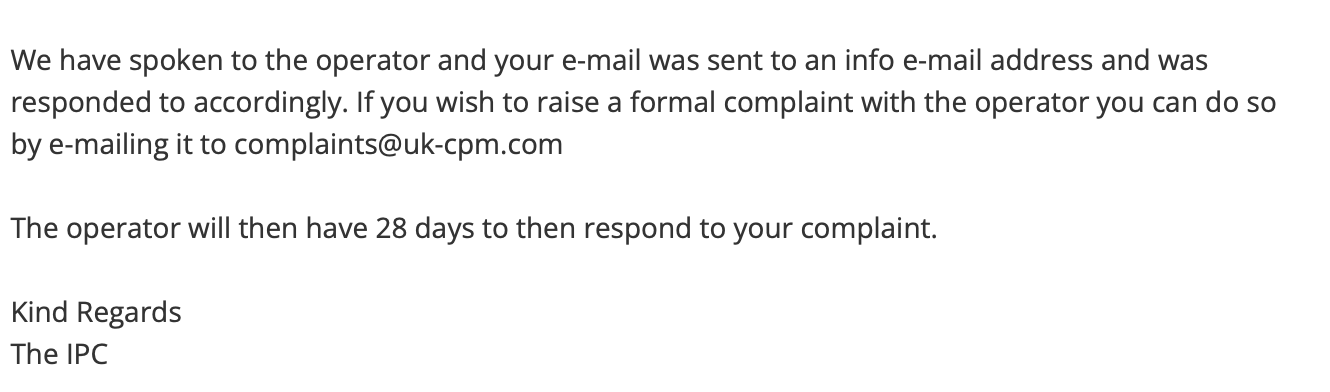Click the words "Kind Regards"

click(96, 313)
